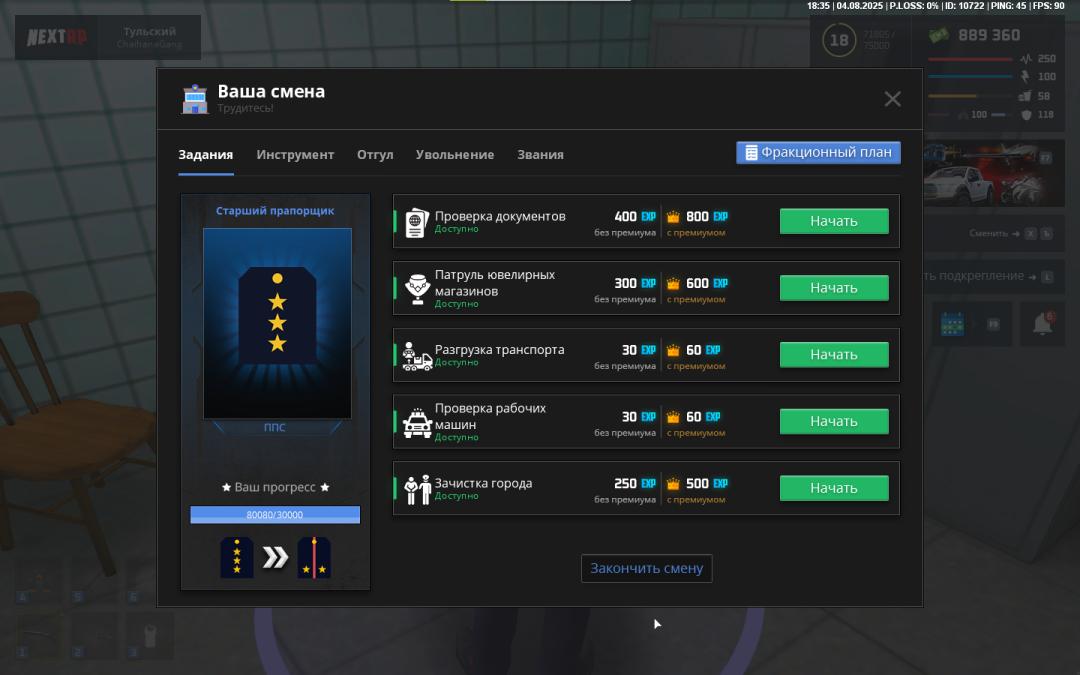1080x675 pixels.
Task: Click the current rank three-star epaulette icon
Action: pos(237,557)
